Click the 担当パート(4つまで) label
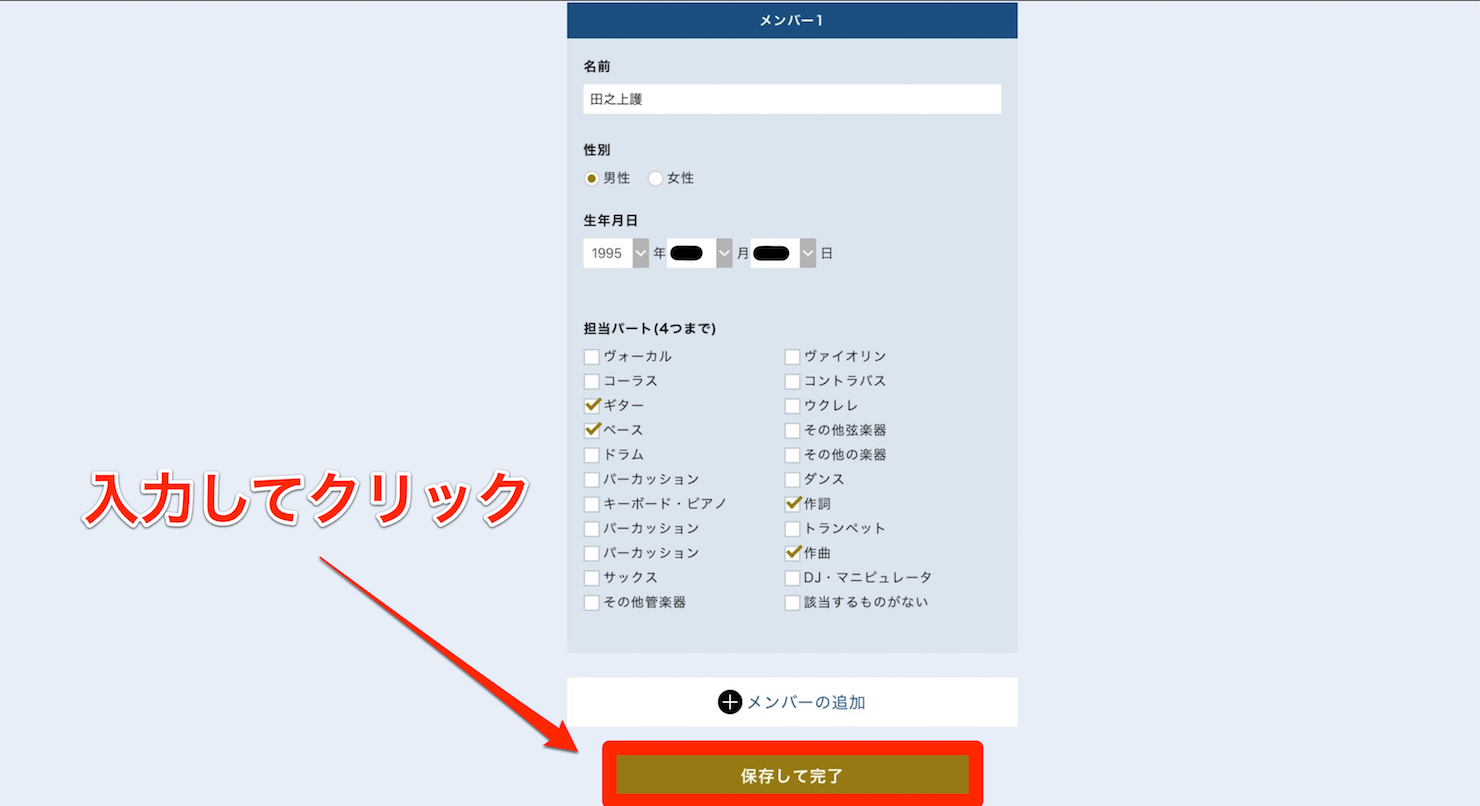The width and height of the screenshot is (1480, 806). 649,328
